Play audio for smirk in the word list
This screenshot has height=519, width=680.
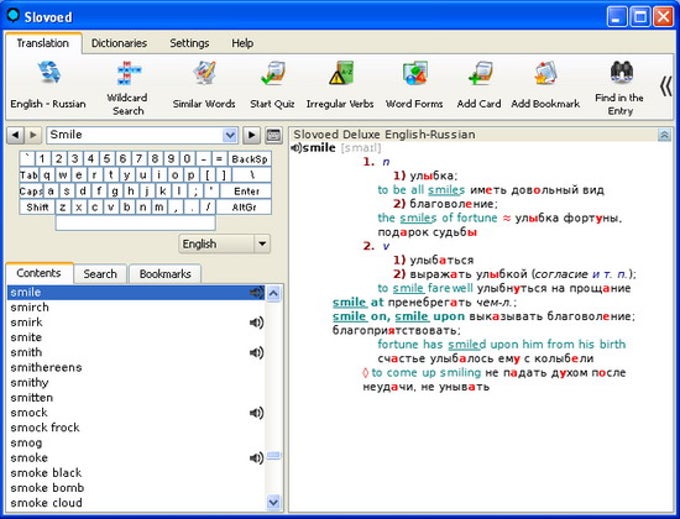tap(256, 323)
